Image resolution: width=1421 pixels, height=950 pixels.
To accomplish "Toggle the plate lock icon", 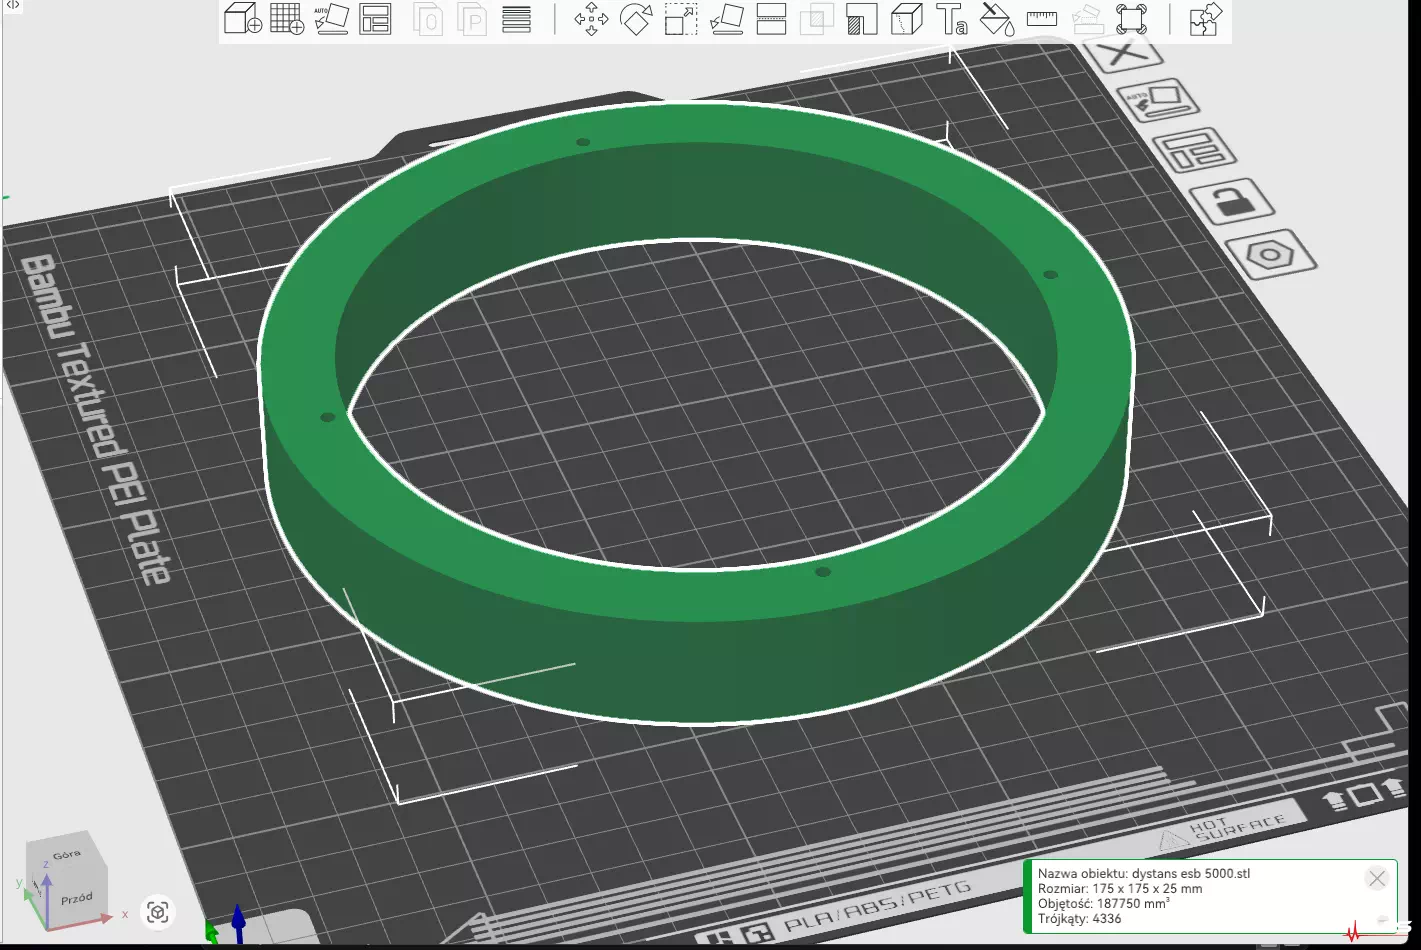I will (x=1231, y=201).
